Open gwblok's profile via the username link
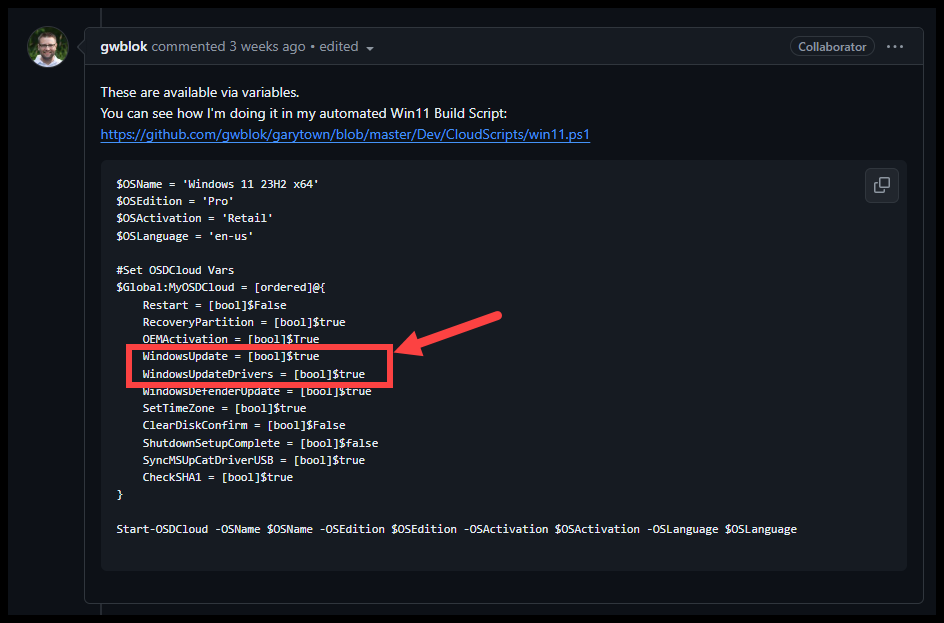This screenshot has width=944, height=623. point(122,46)
